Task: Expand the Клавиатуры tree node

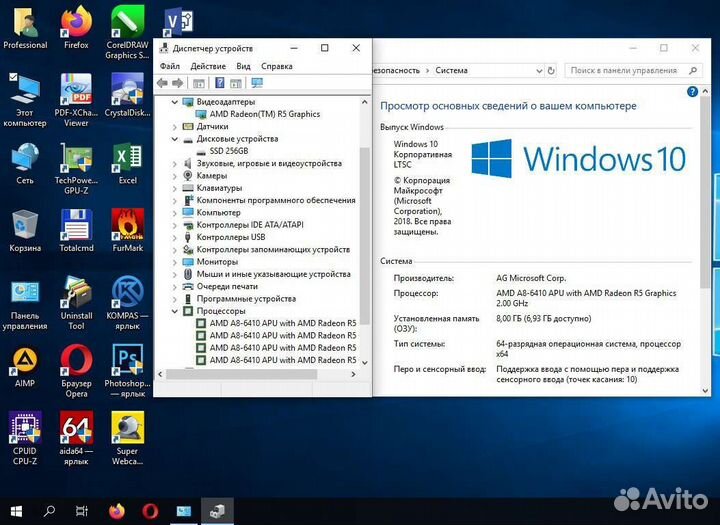Action: [174, 188]
